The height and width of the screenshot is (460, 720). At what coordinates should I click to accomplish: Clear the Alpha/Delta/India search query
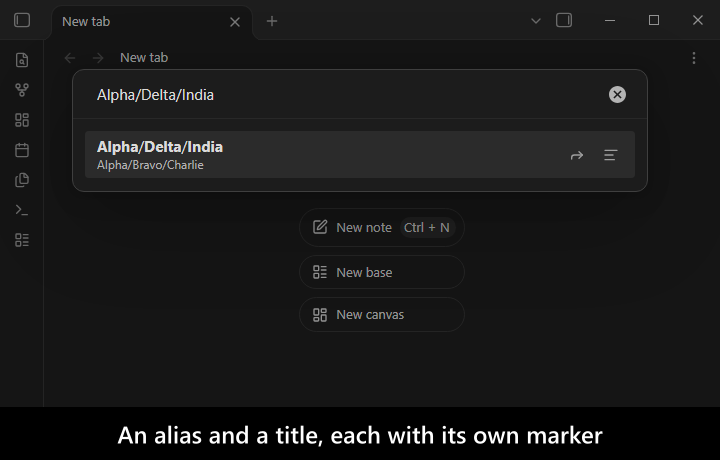[617, 95]
